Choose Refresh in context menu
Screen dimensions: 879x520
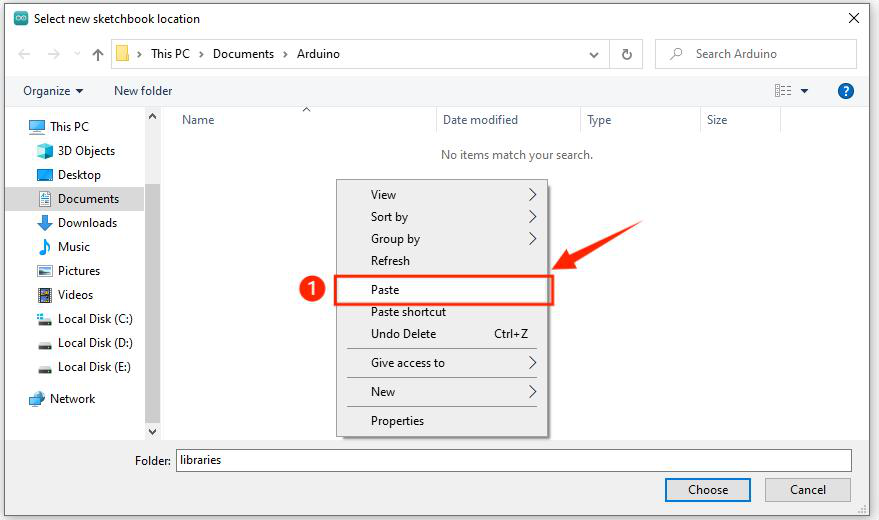(442, 261)
